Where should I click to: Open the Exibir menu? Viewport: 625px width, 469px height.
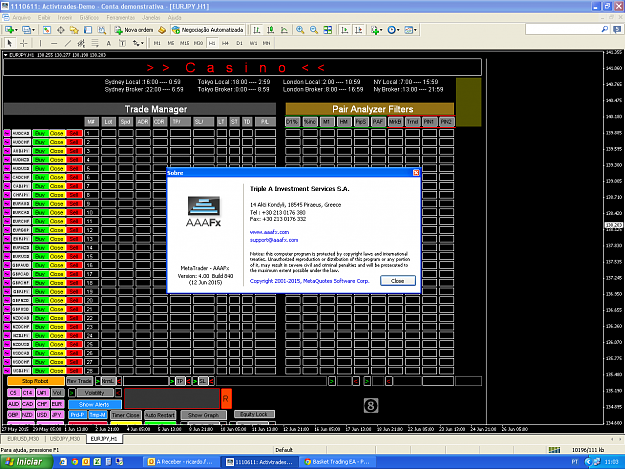[x=44, y=18]
